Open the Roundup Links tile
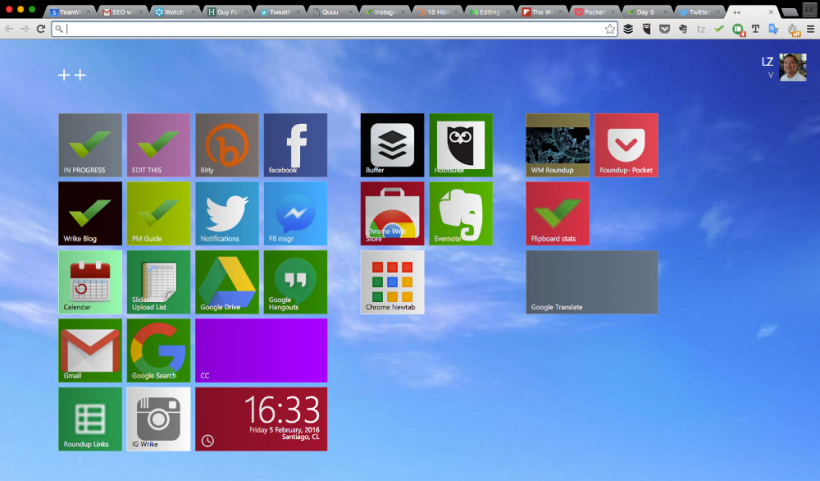 tap(90, 419)
